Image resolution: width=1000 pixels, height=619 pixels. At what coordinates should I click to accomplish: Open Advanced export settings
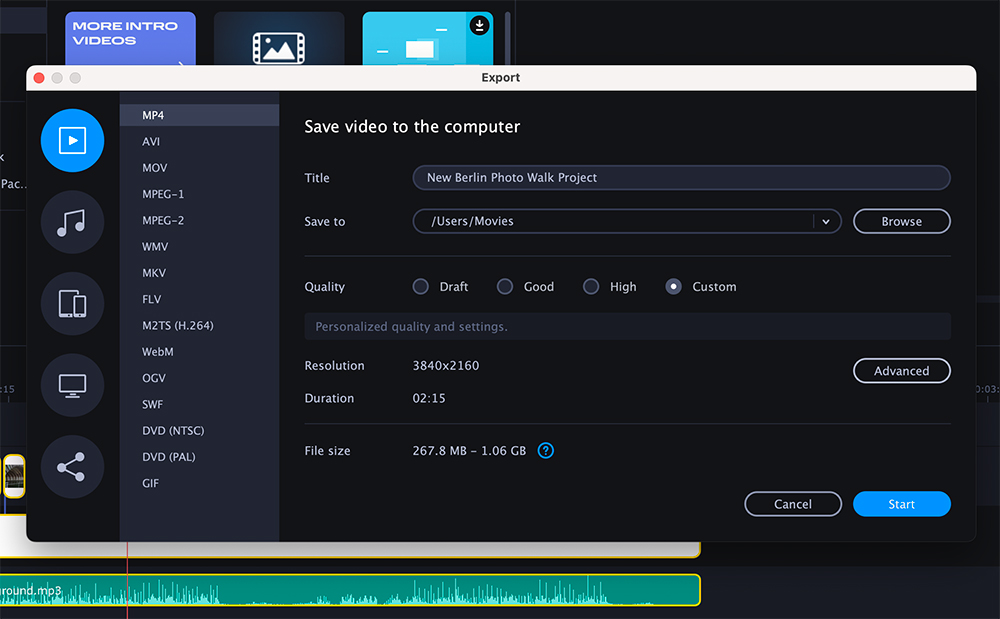(901, 370)
